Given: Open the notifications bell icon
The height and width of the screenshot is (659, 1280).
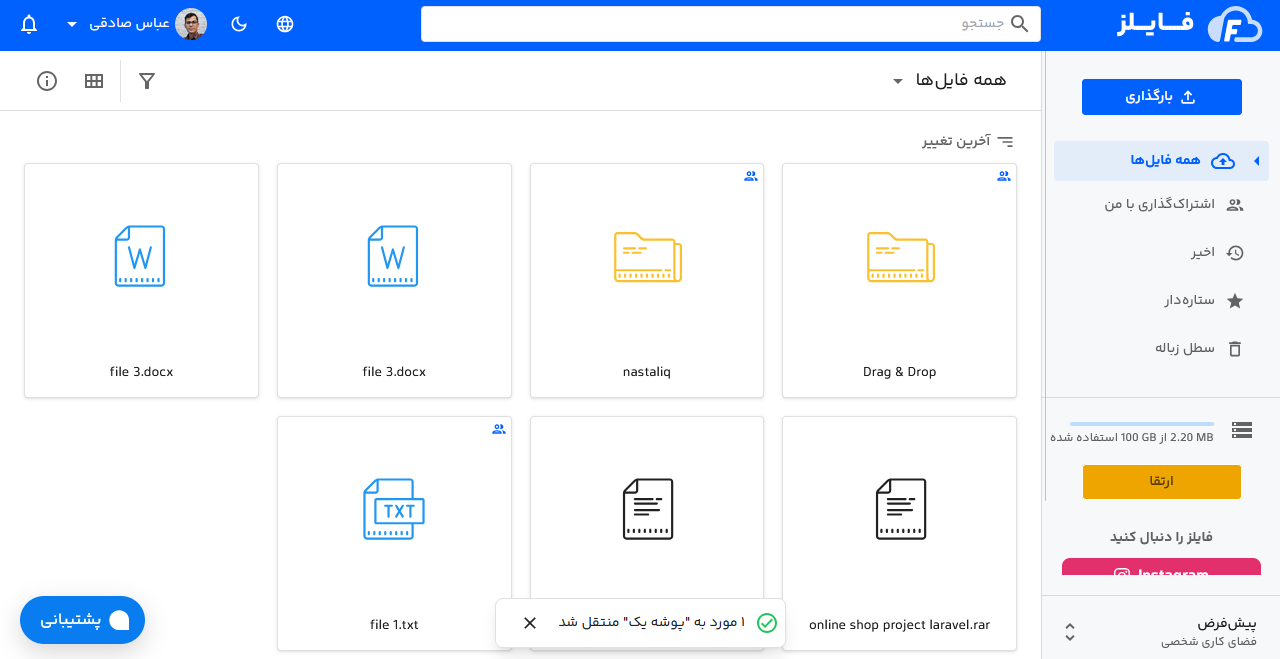Looking at the screenshot, I should pyautogui.click(x=28, y=23).
